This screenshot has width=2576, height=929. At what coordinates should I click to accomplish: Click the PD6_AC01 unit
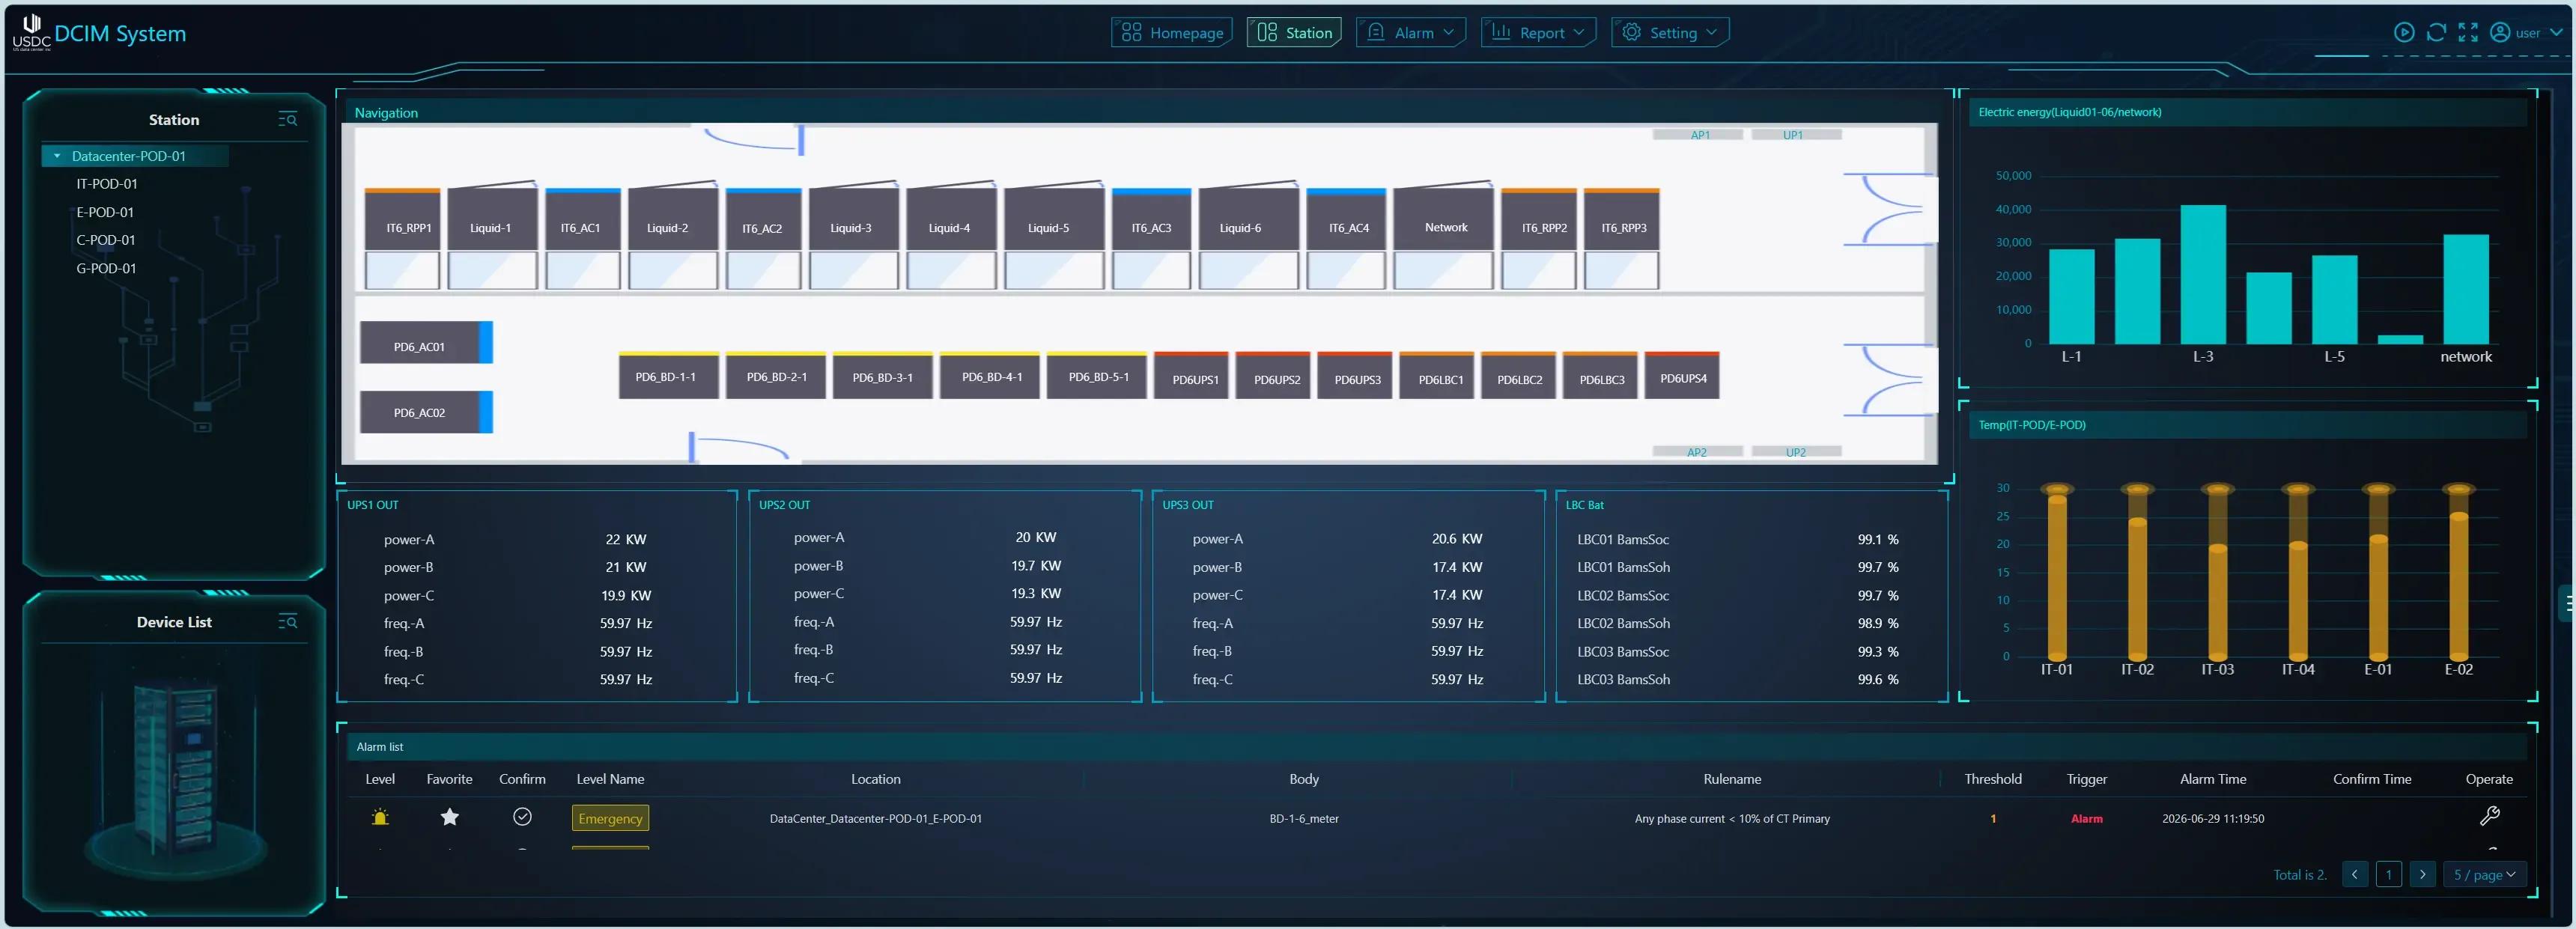pyautogui.click(x=426, y=343)
